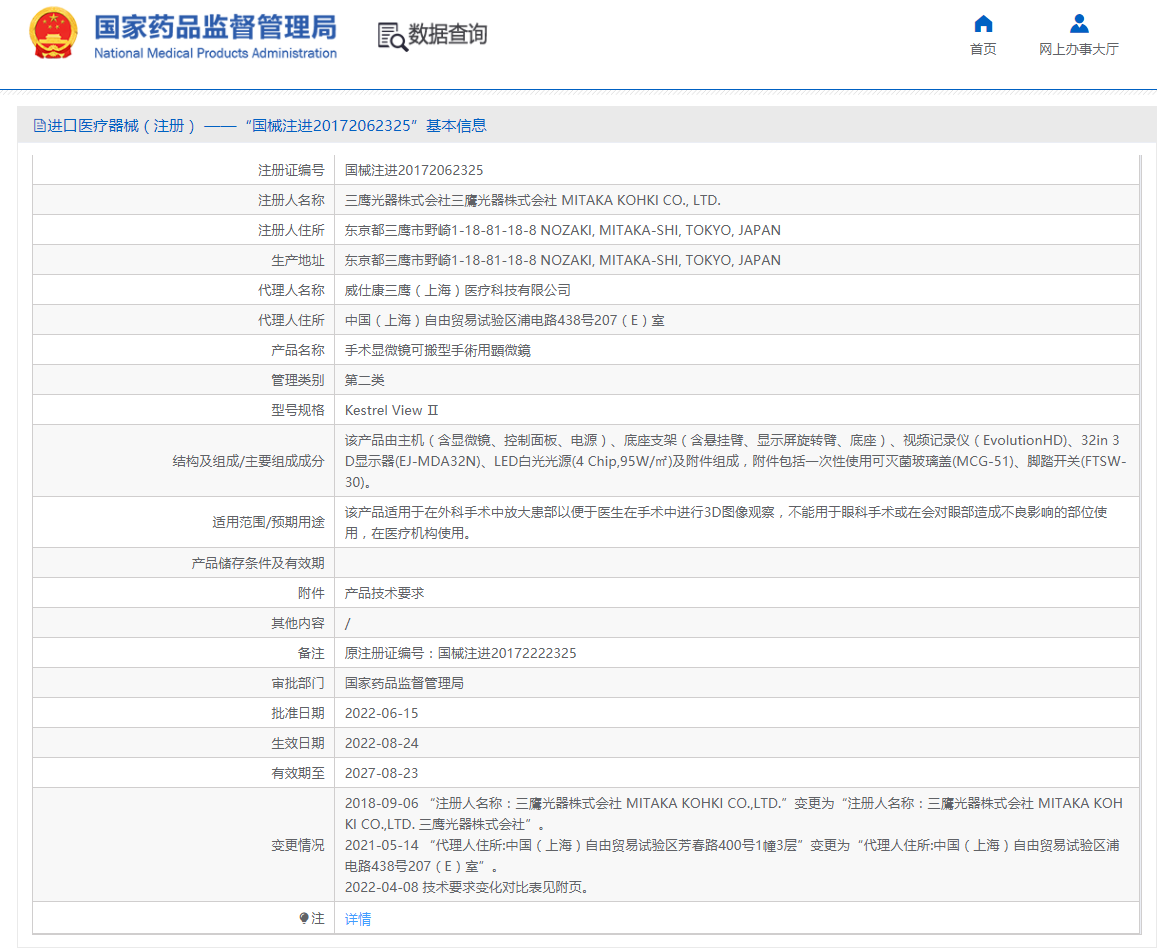
Task: Select approval date 2022-06-15
Action: (x=381, y=714)
